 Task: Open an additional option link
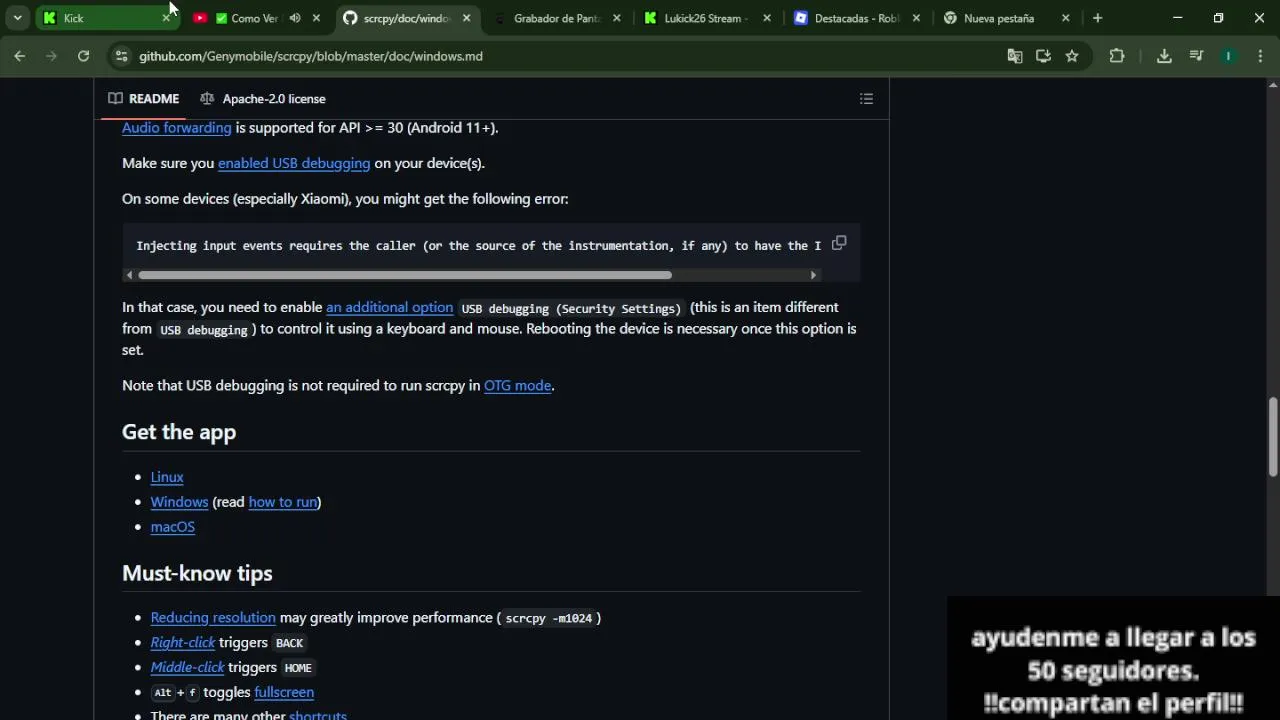coord(389,307)
